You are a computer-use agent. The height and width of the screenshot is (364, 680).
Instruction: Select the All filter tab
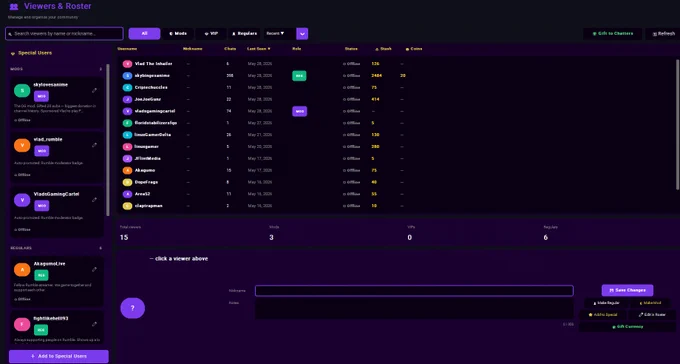(144, 33)
